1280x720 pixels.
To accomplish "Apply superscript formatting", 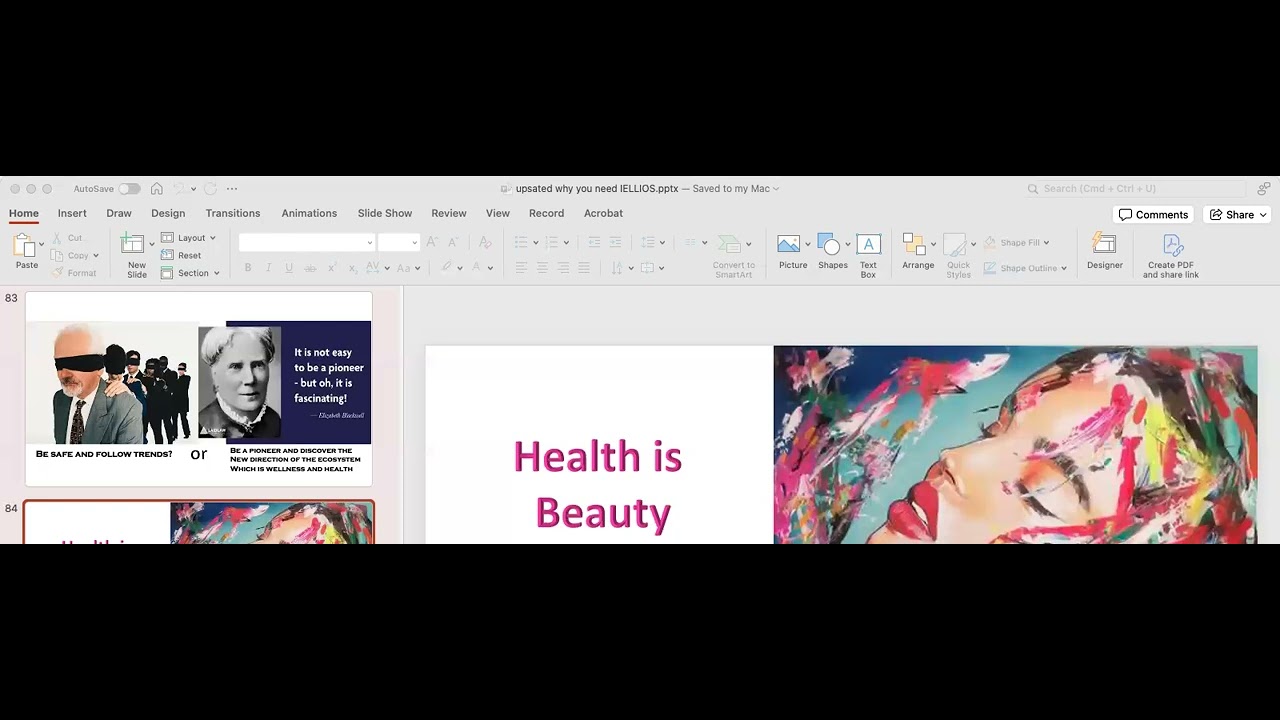I will pyautogui.click(x=331, y=268).
